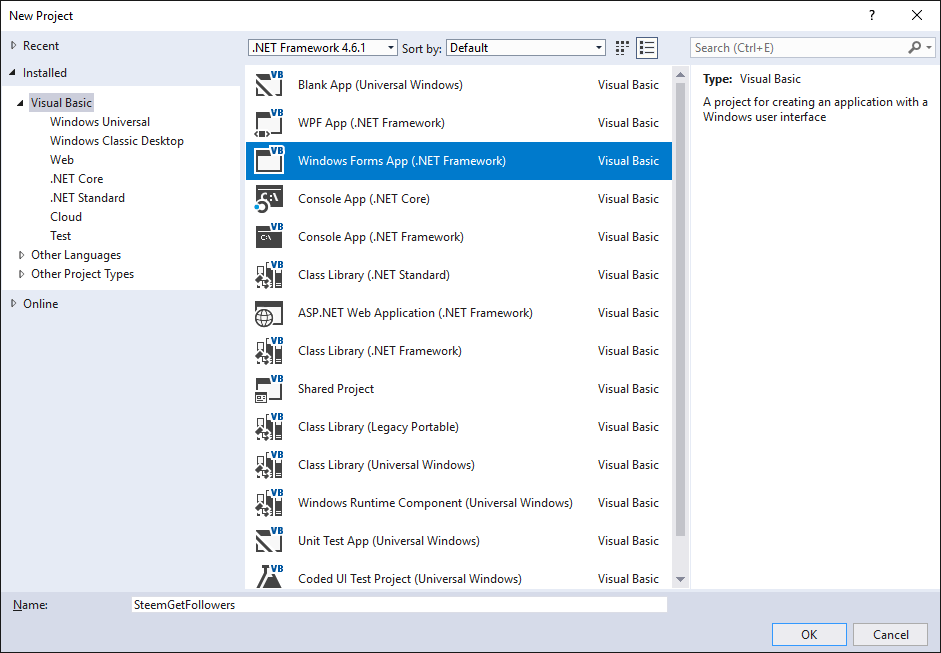The width and height of the screenshot is (941, 653).
Task: Click the Class Library (Universal Windows) icon
Action: click(x=269, y=465)
